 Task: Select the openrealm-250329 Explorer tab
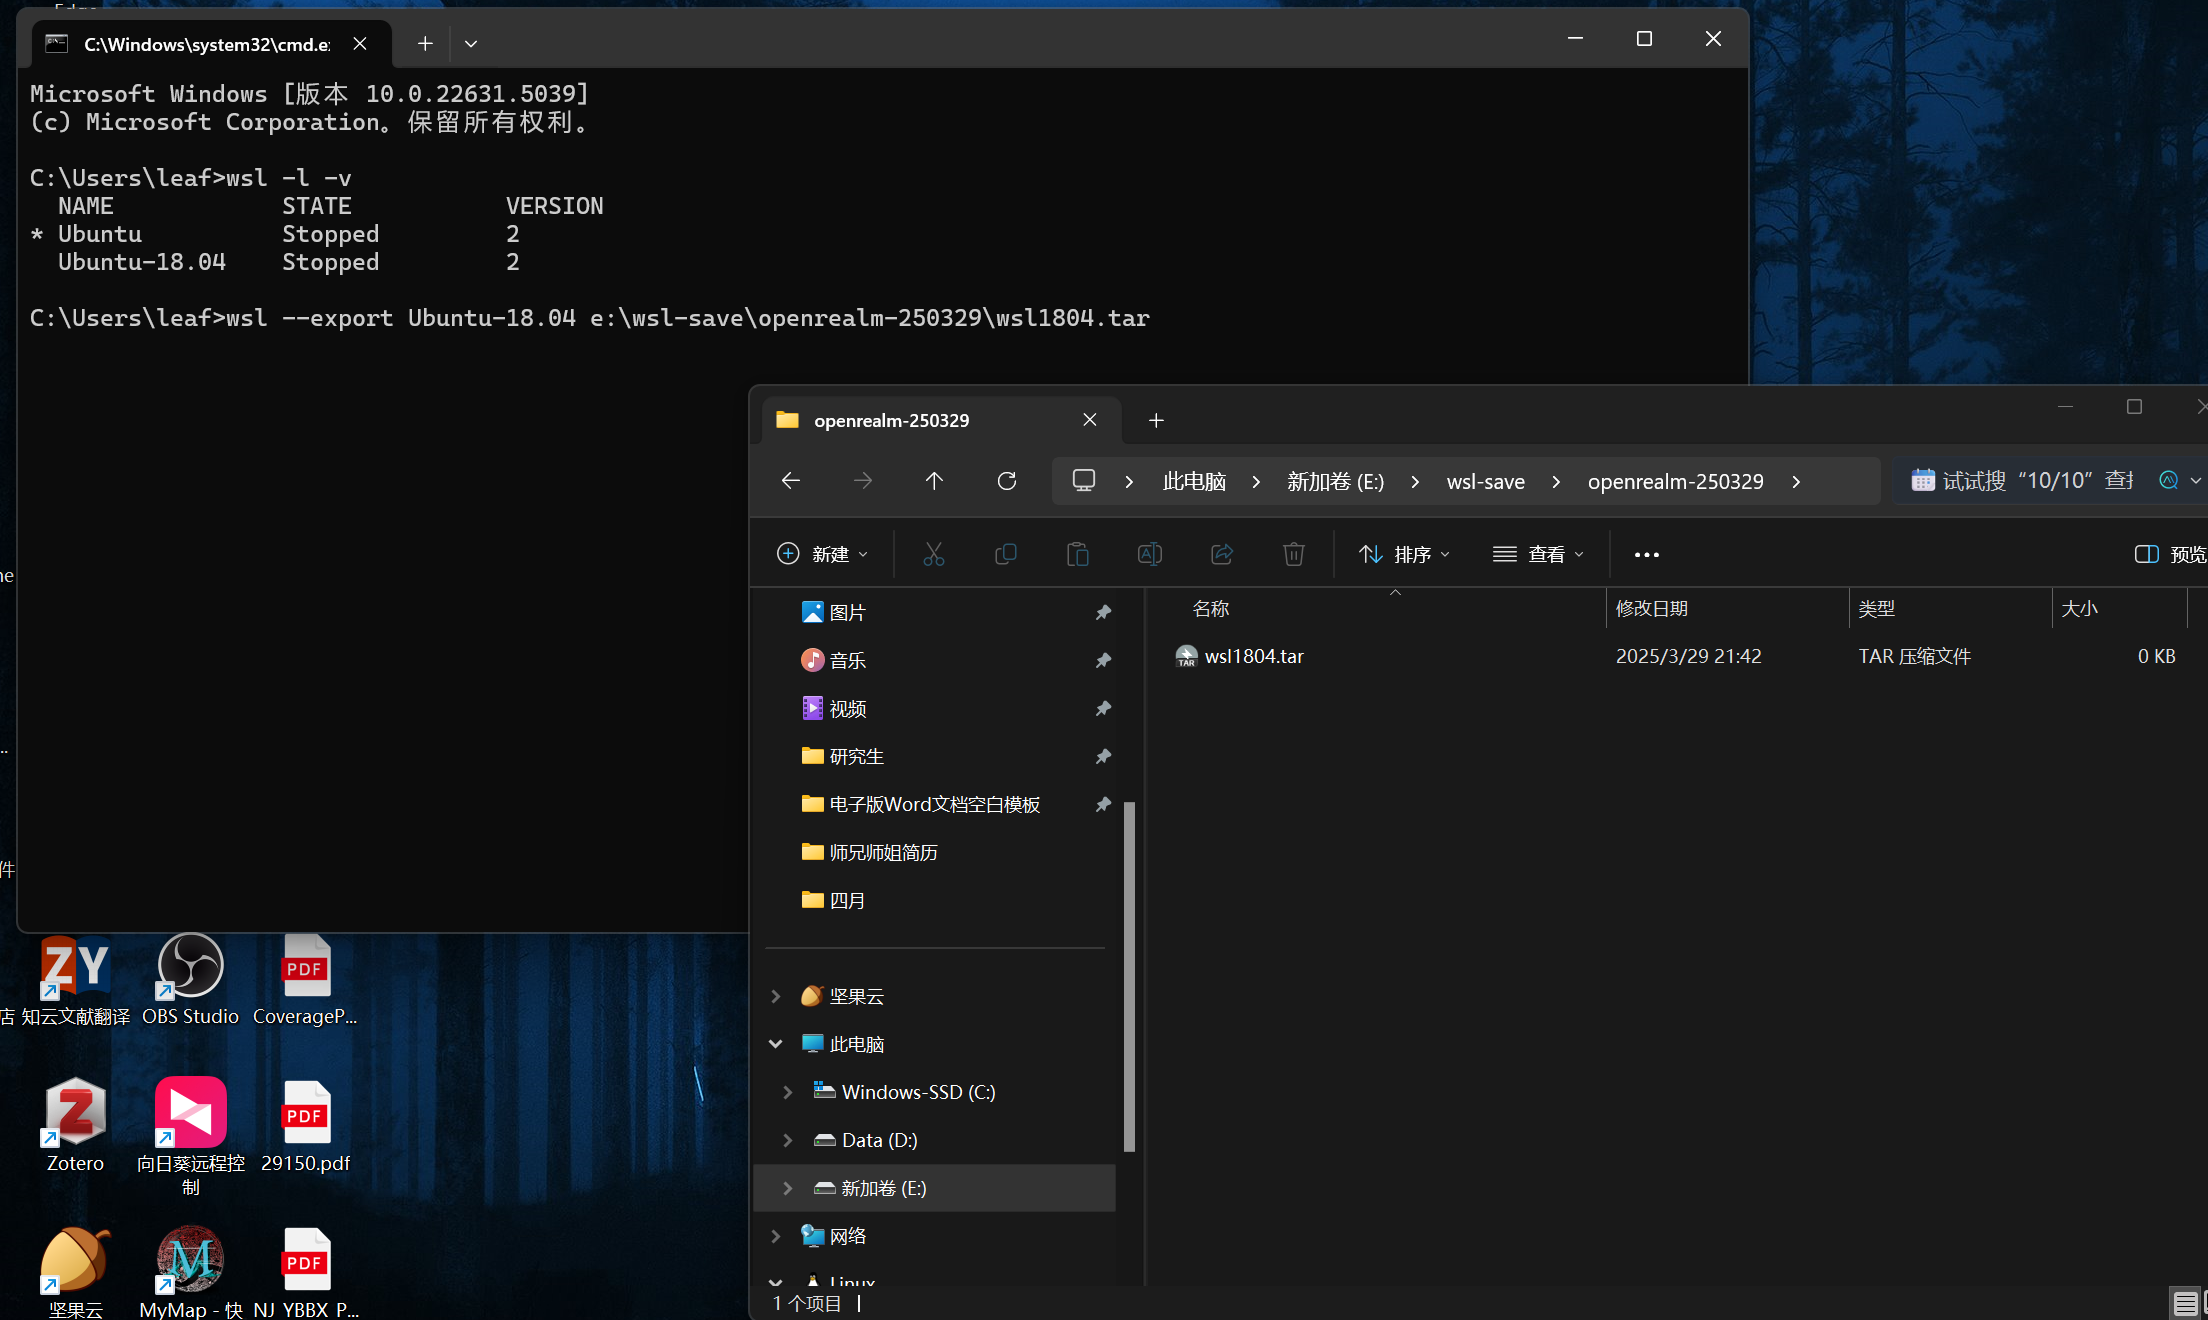point(890,420)
